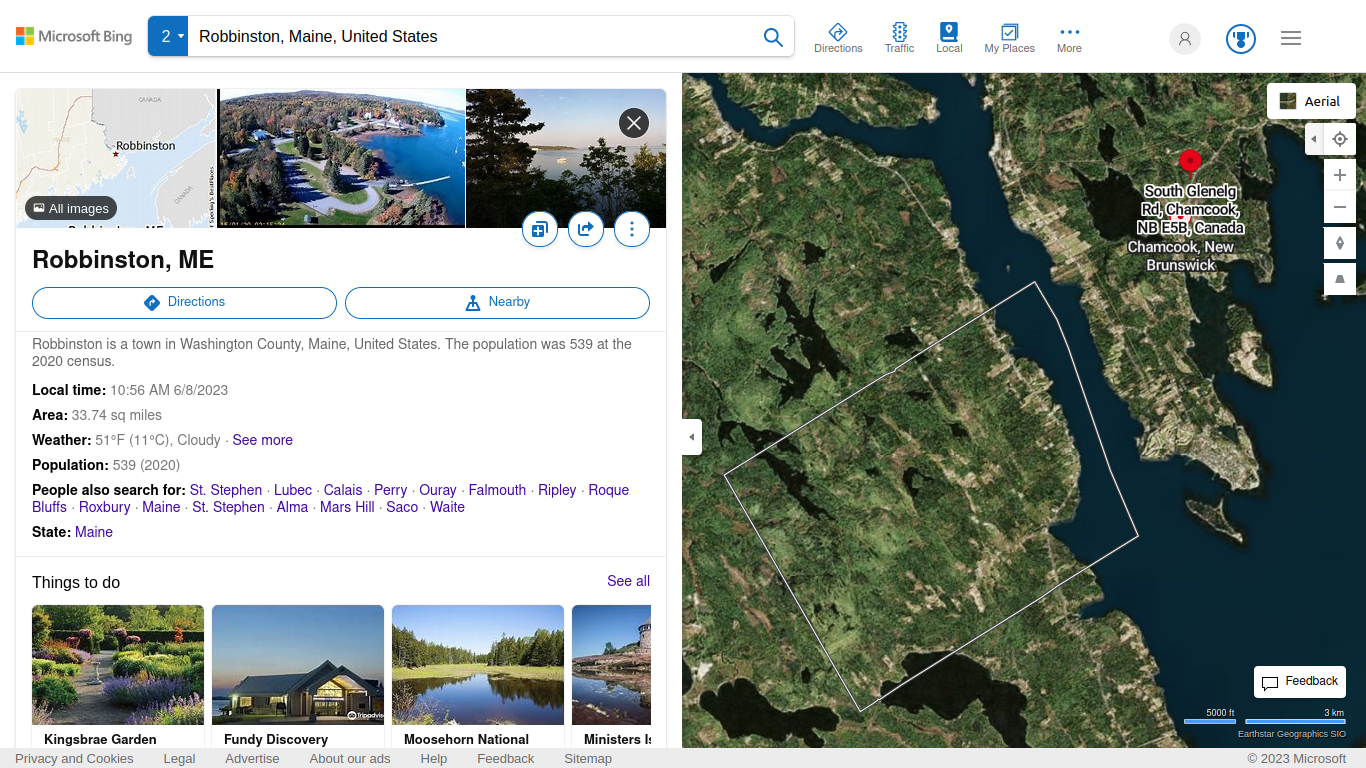Click the search location input field
Viewport: 1366px width, 768px height.
pyautogui.click(x=470, y=36)
